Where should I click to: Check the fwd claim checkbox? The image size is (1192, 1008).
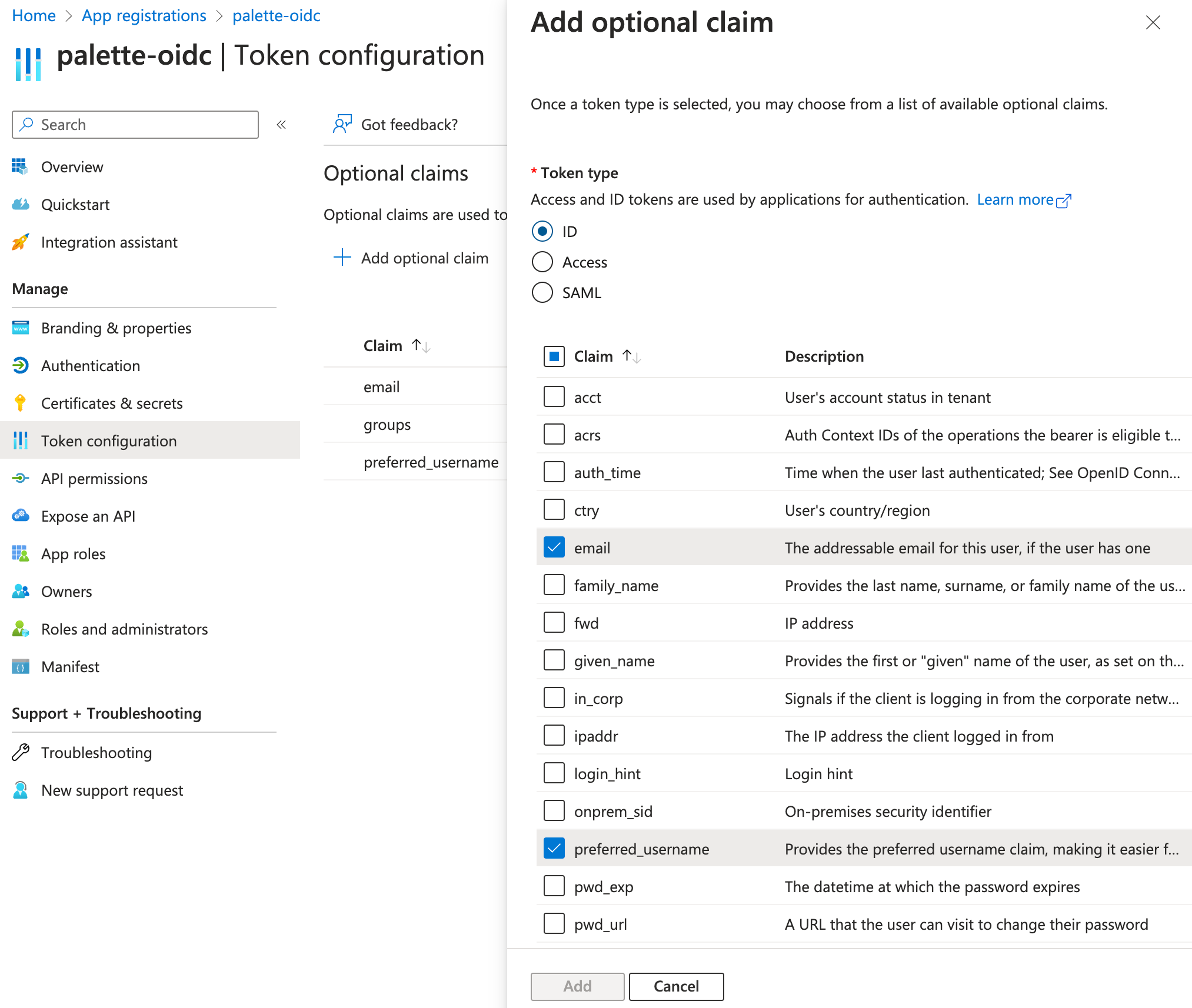(554, 623)
